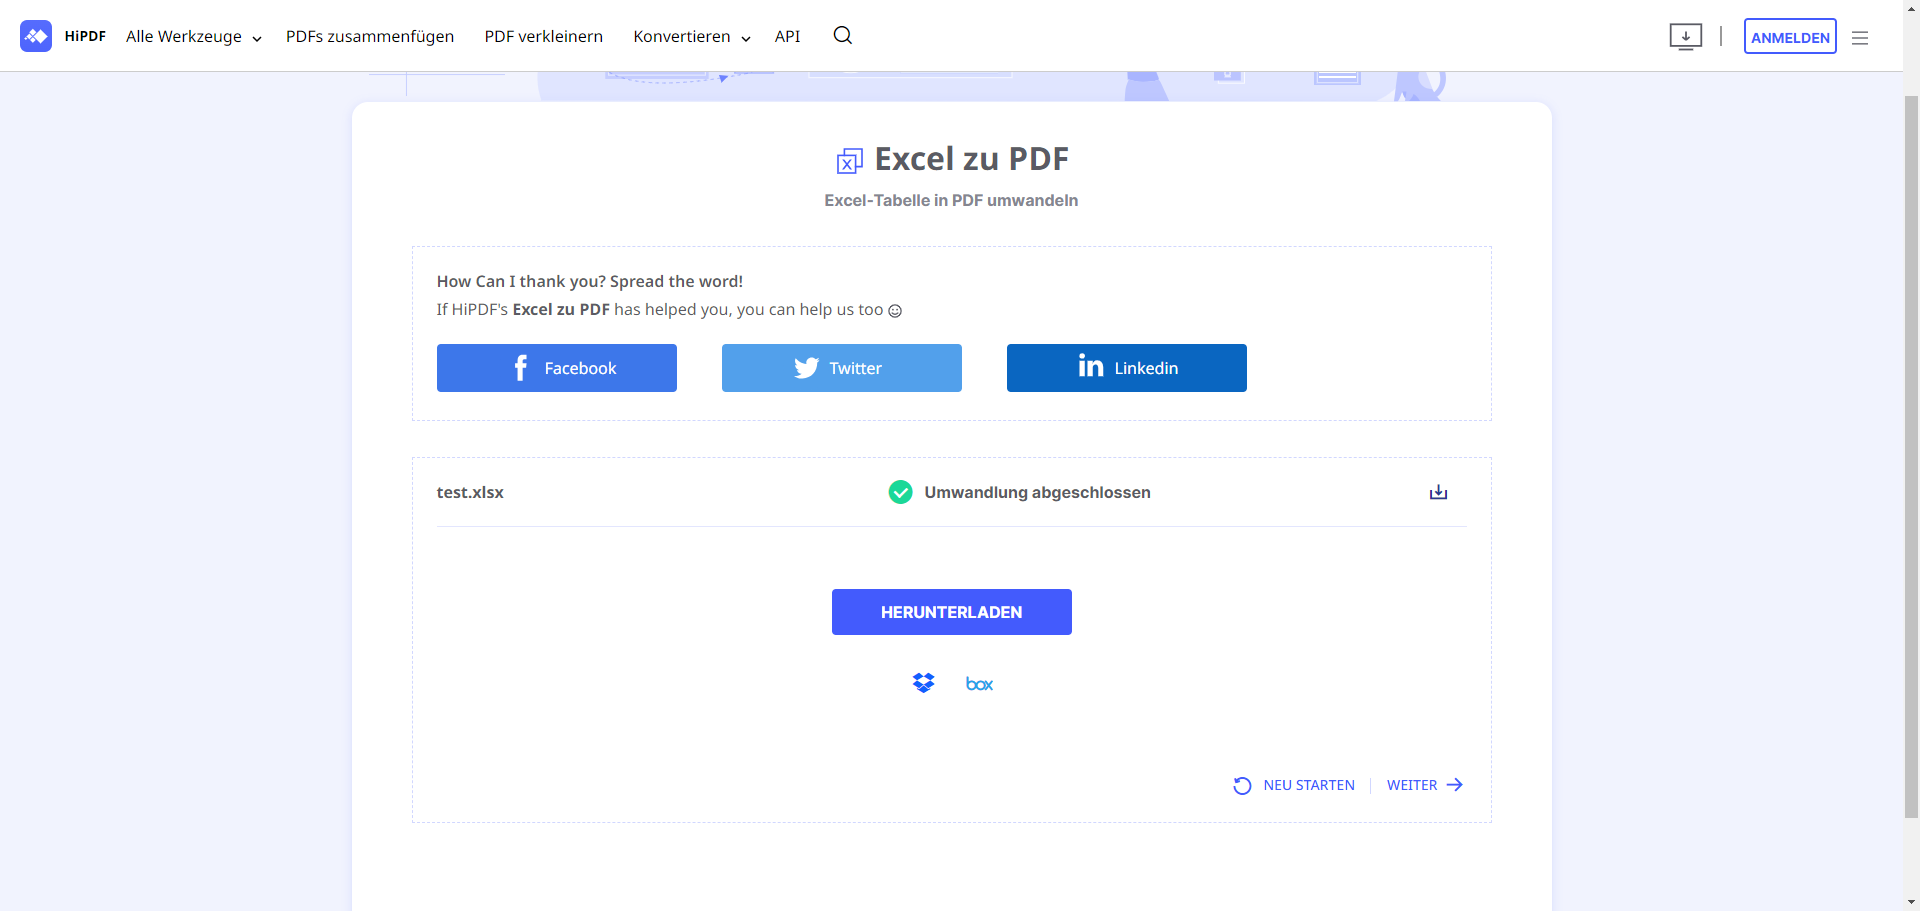Click the 'Excel zu PDF' heading
The width and height of the screenshot is (1920, 911).
point(972,159)
